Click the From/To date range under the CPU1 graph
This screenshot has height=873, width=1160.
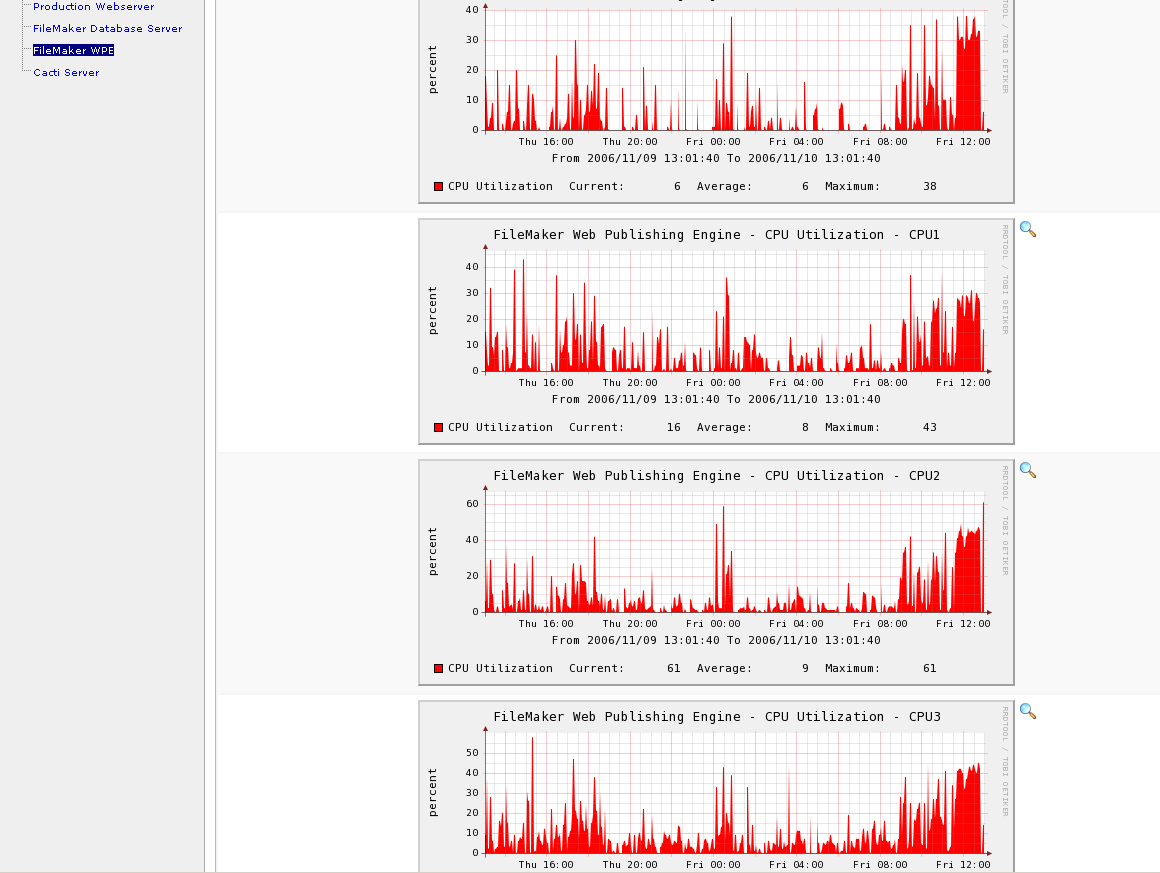click(x=716, y=400)
